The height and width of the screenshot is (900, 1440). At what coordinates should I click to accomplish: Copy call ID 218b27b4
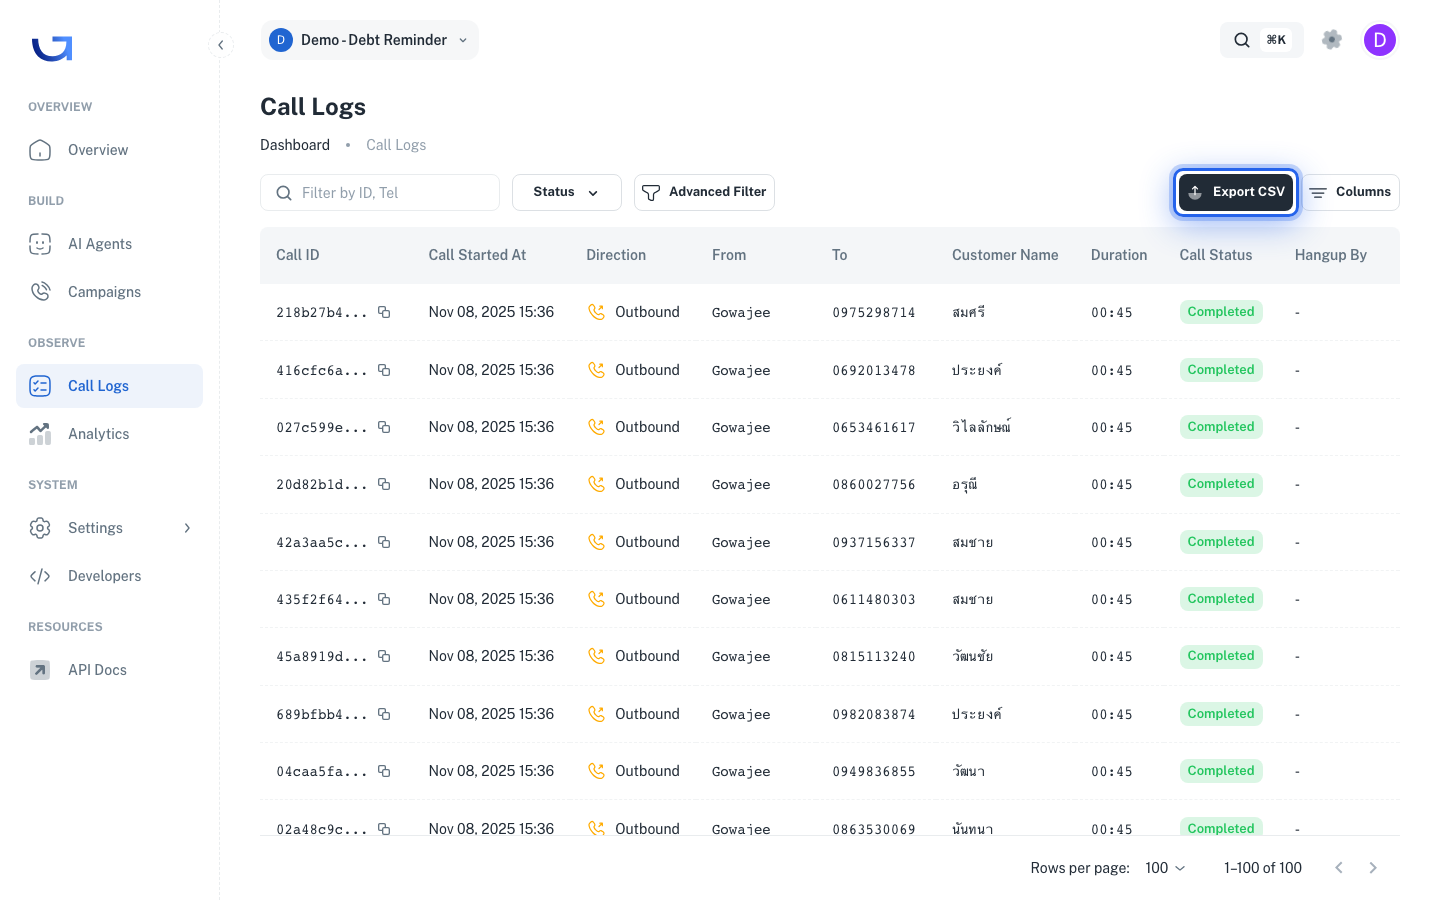(384, 312)
